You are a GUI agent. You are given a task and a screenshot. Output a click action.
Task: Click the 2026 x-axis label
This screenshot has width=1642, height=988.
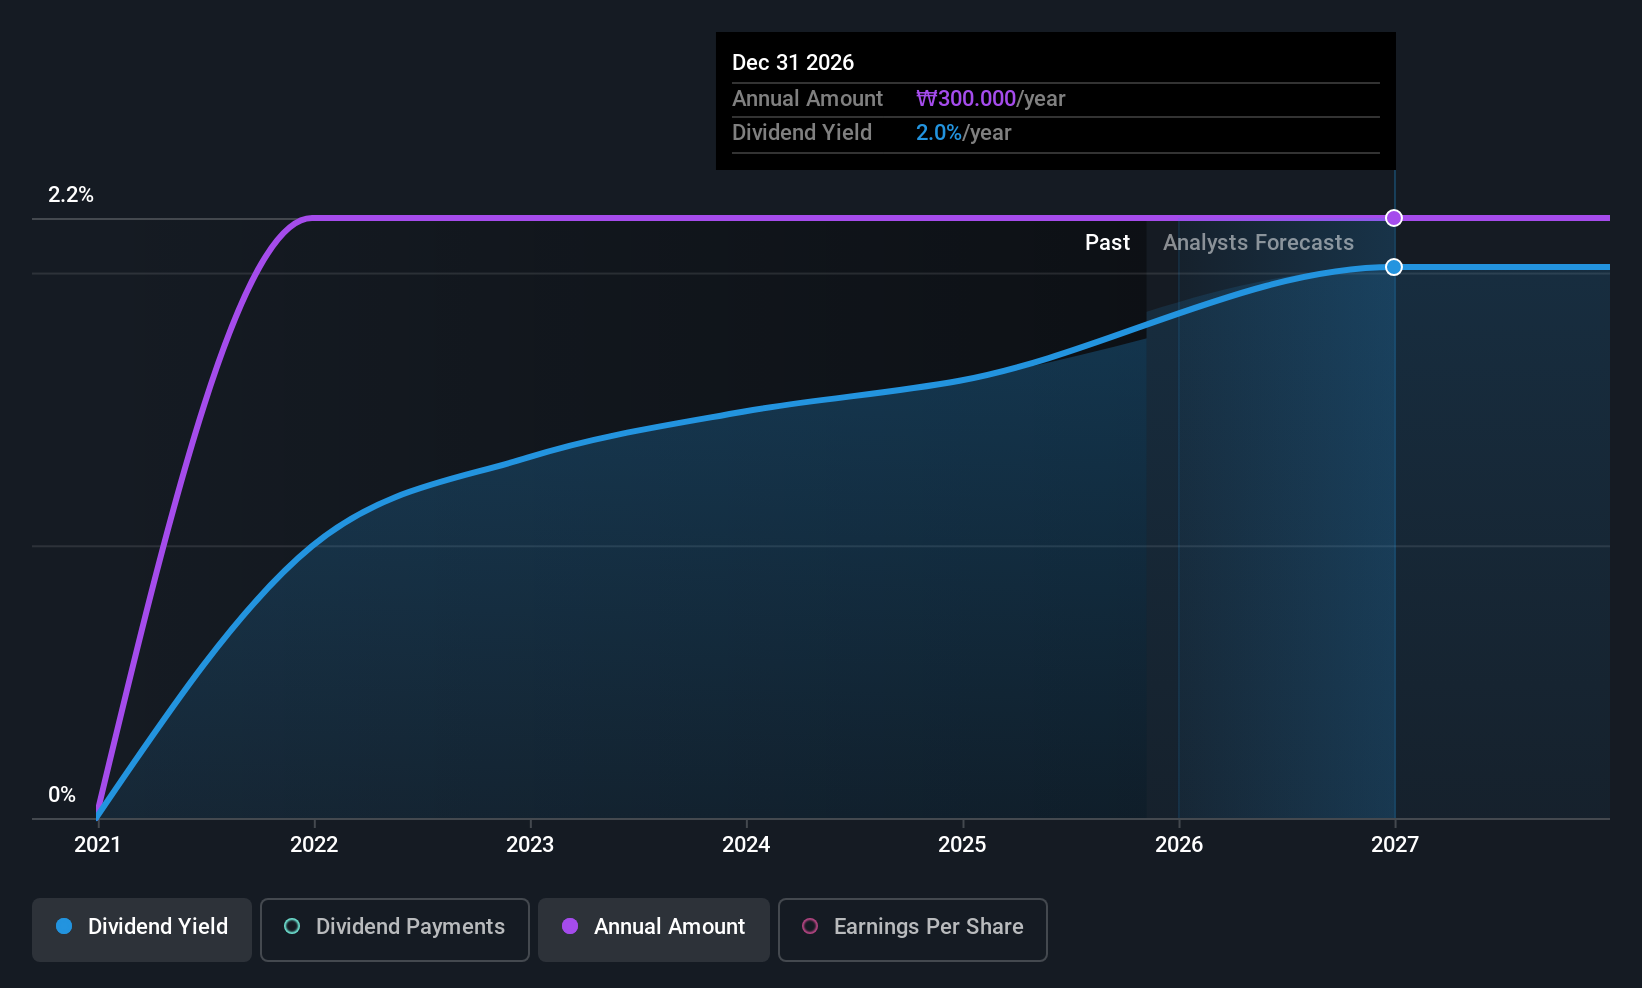(x=1179, y=845)
